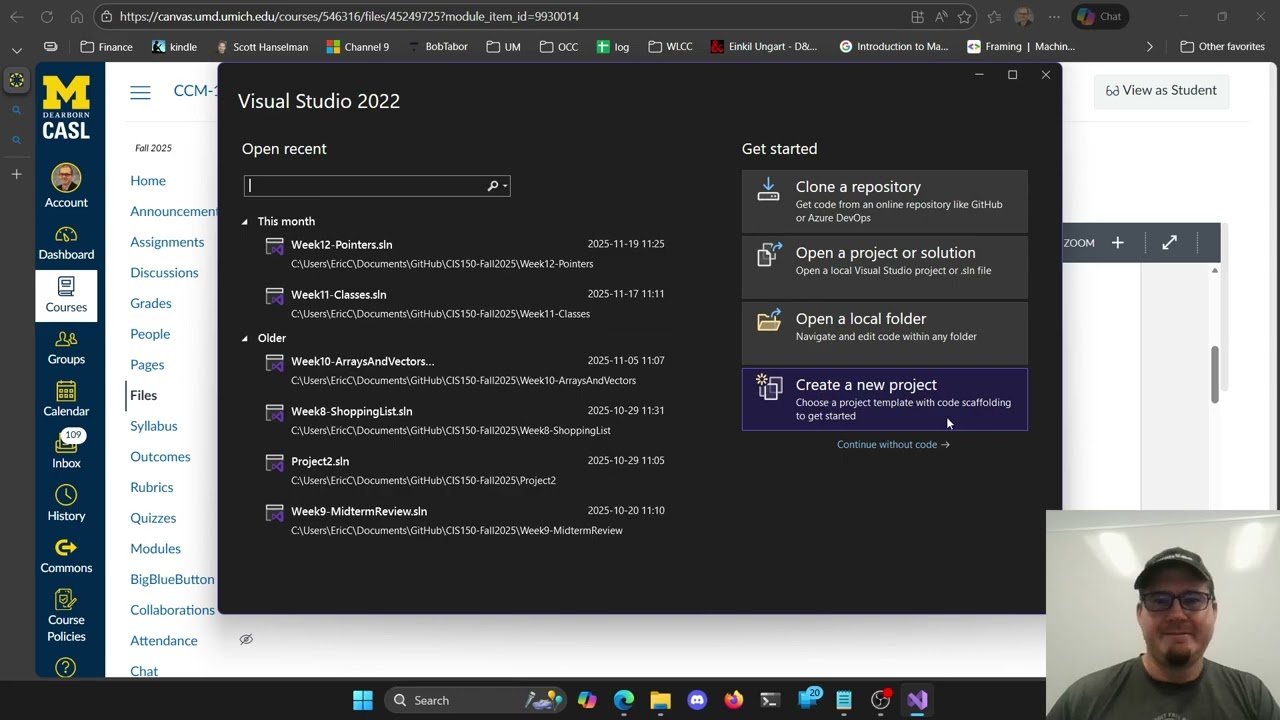Open Week12-Pointers.sln from recent list
Screen dimensions: 1280x720
tap(465, 253)
